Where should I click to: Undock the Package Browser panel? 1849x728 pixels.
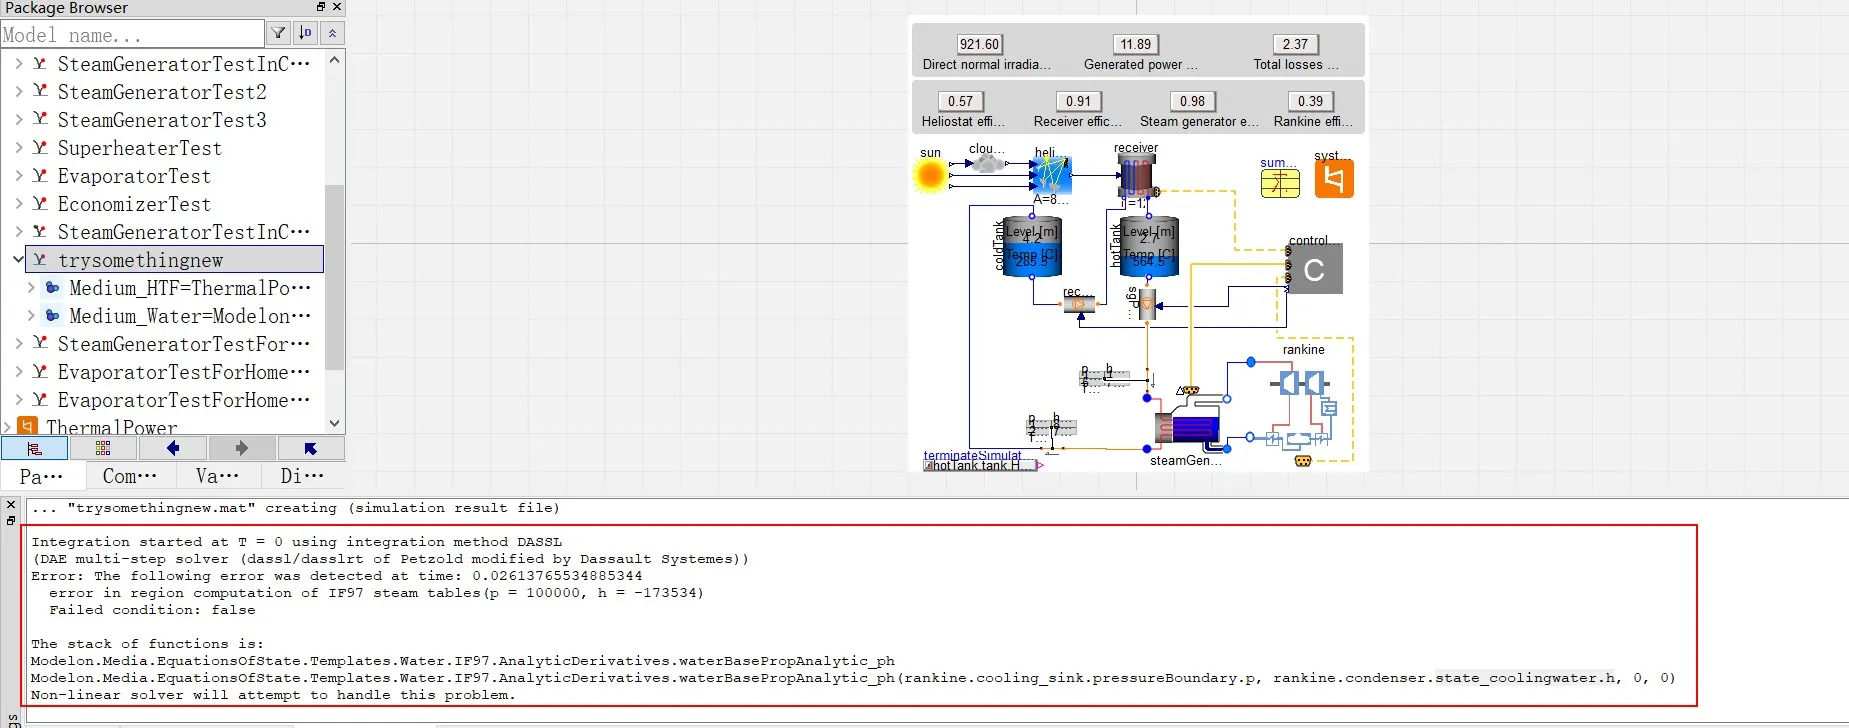point(321,7)
